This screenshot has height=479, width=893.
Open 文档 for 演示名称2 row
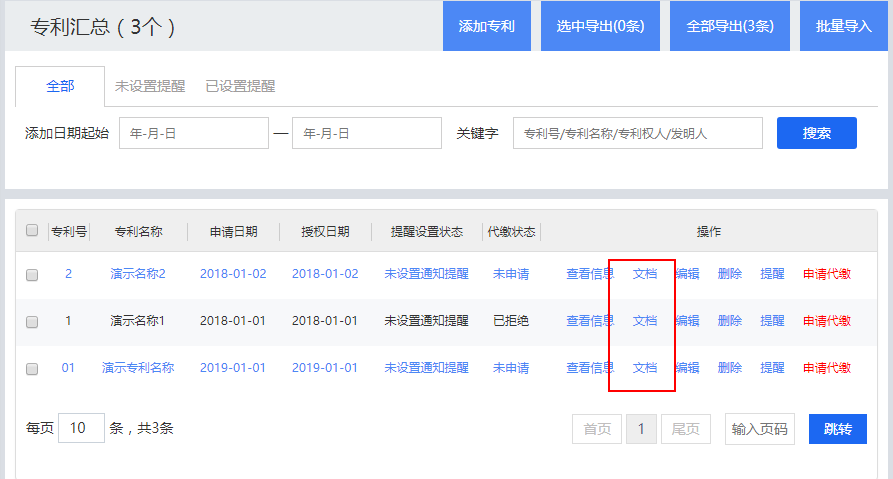pyautogui.click(x=645, y=274)
